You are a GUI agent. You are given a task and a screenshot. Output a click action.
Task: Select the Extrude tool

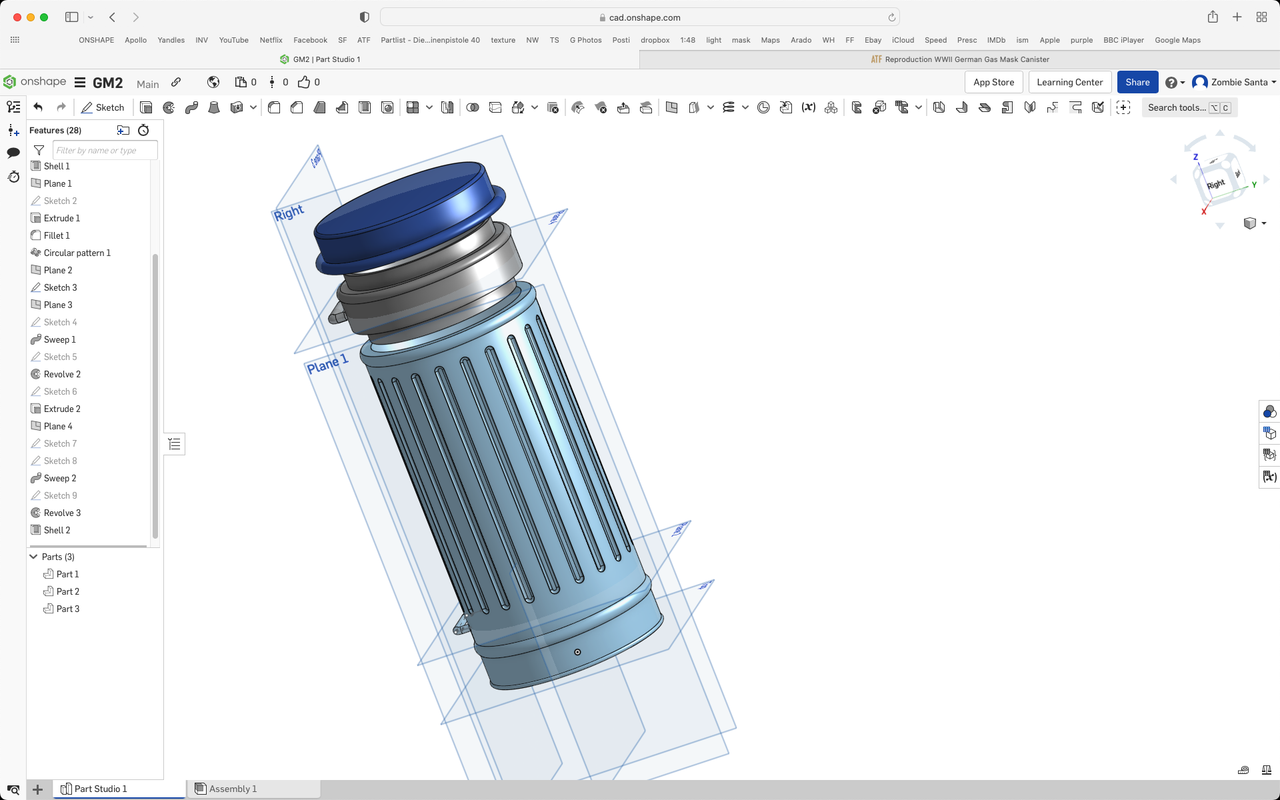(x=146, y=107)
